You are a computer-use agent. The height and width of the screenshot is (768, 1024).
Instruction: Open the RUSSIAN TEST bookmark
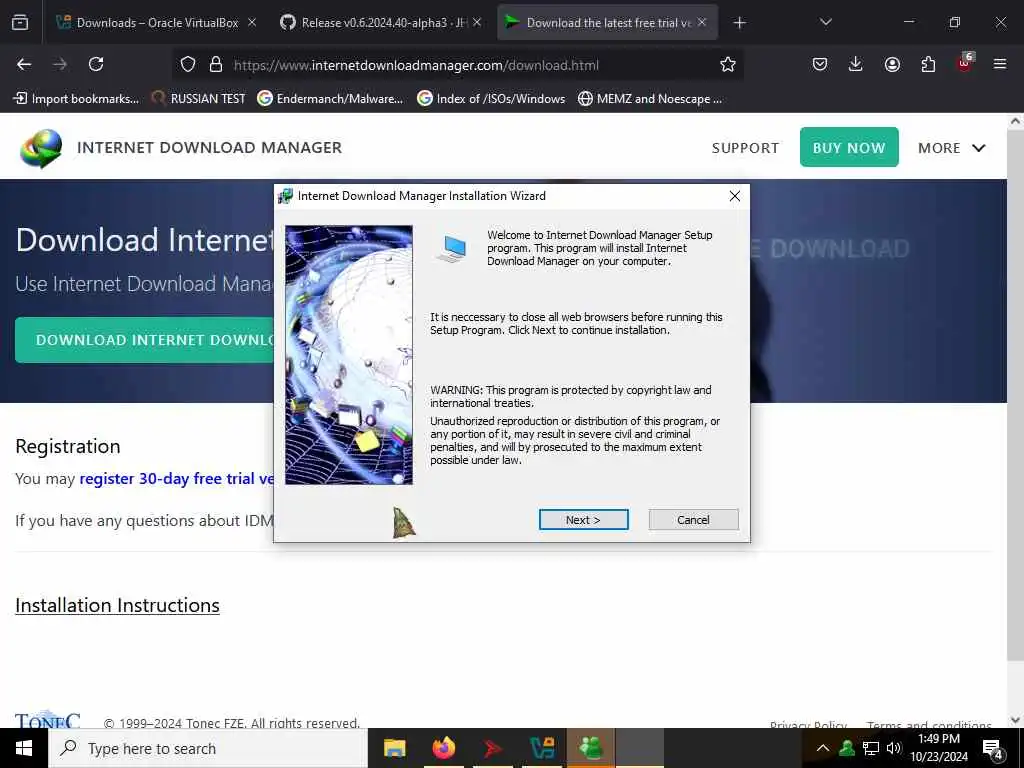(198, 99)
